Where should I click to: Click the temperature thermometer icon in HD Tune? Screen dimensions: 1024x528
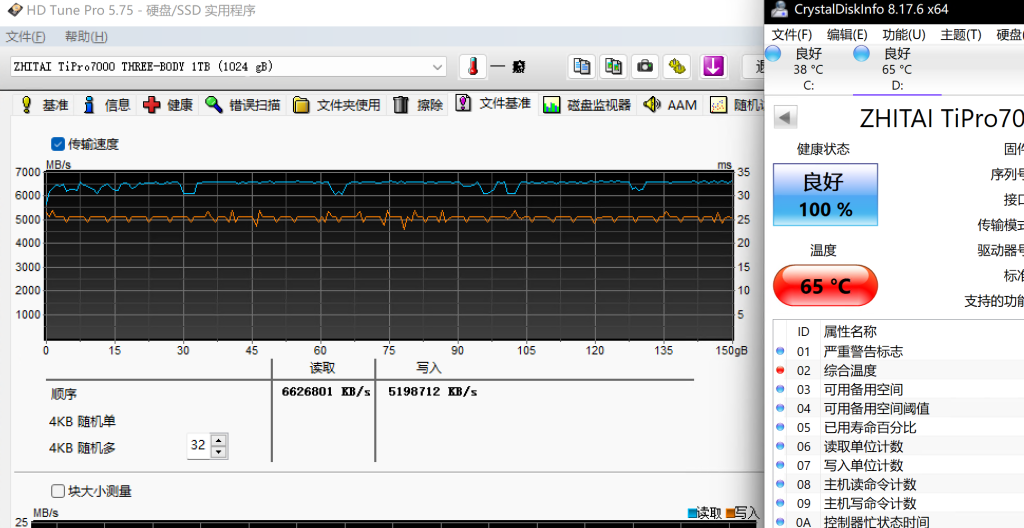[472, 66]
